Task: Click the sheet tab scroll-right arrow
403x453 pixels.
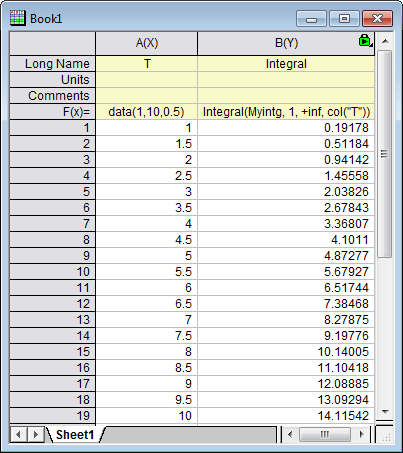Action: pyautogui.click(x=35, y=435)
